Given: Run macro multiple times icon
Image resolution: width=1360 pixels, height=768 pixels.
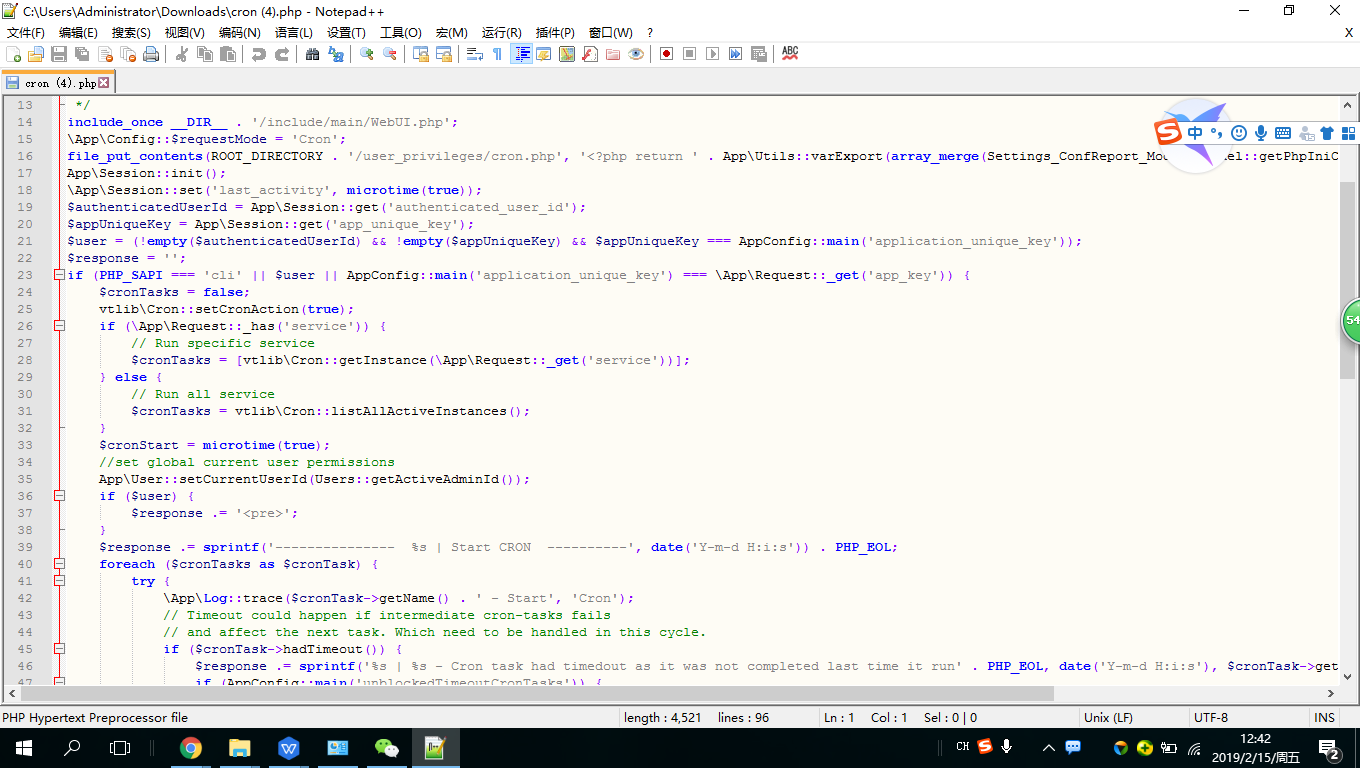Looking at the screenshot, I should (x=735, y=54).
